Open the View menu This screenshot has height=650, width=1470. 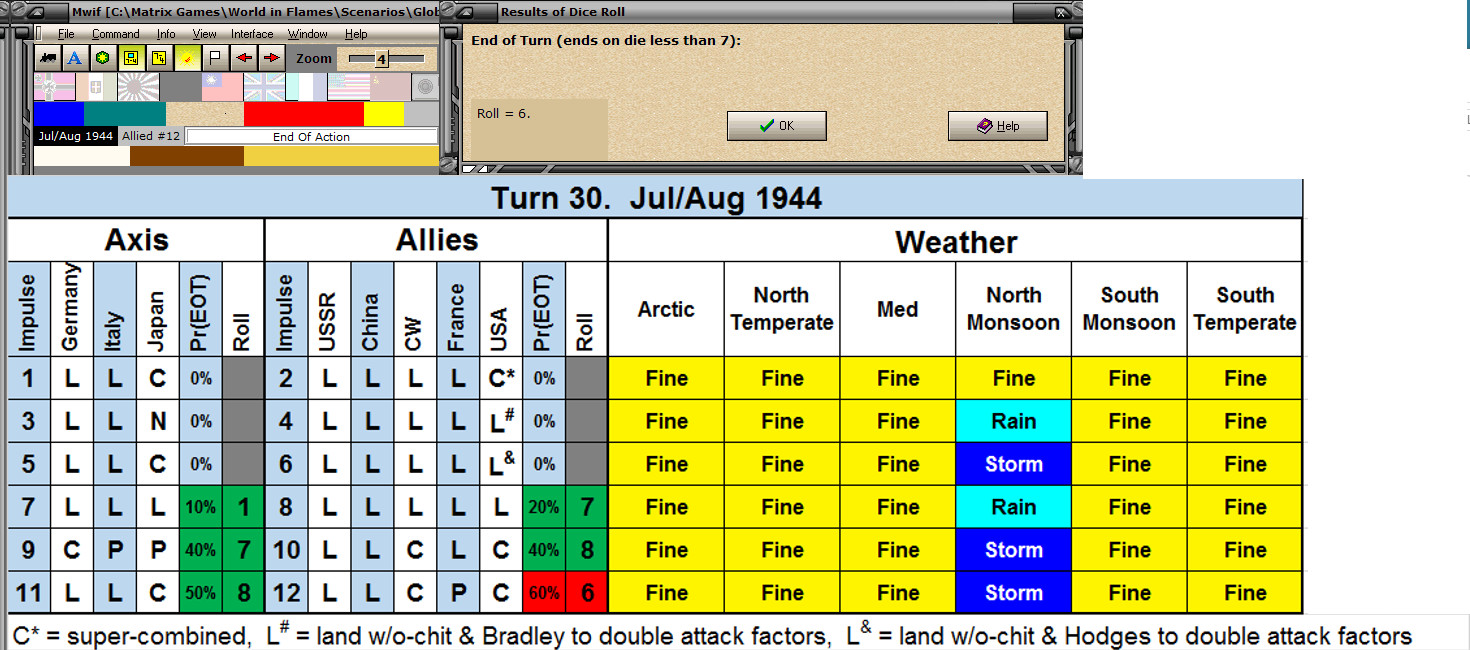[204, 34]
